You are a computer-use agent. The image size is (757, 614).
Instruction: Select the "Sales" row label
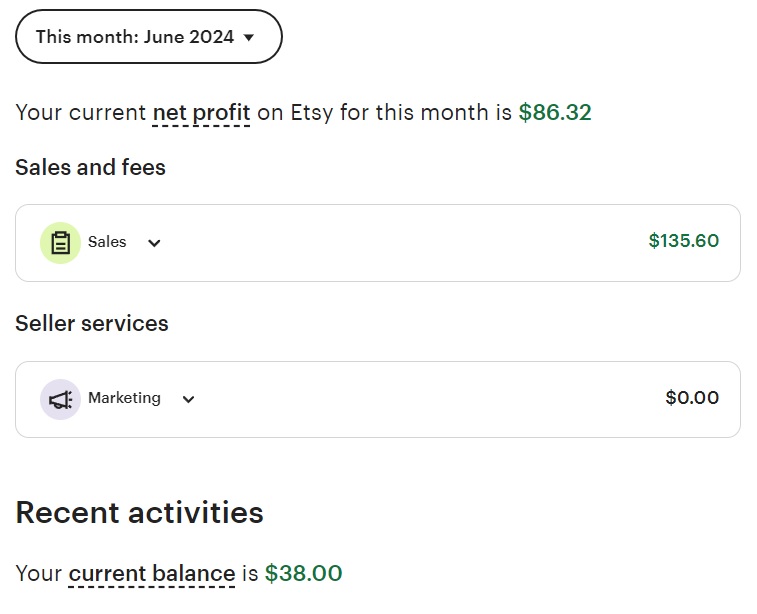click(x=107, y=242)
